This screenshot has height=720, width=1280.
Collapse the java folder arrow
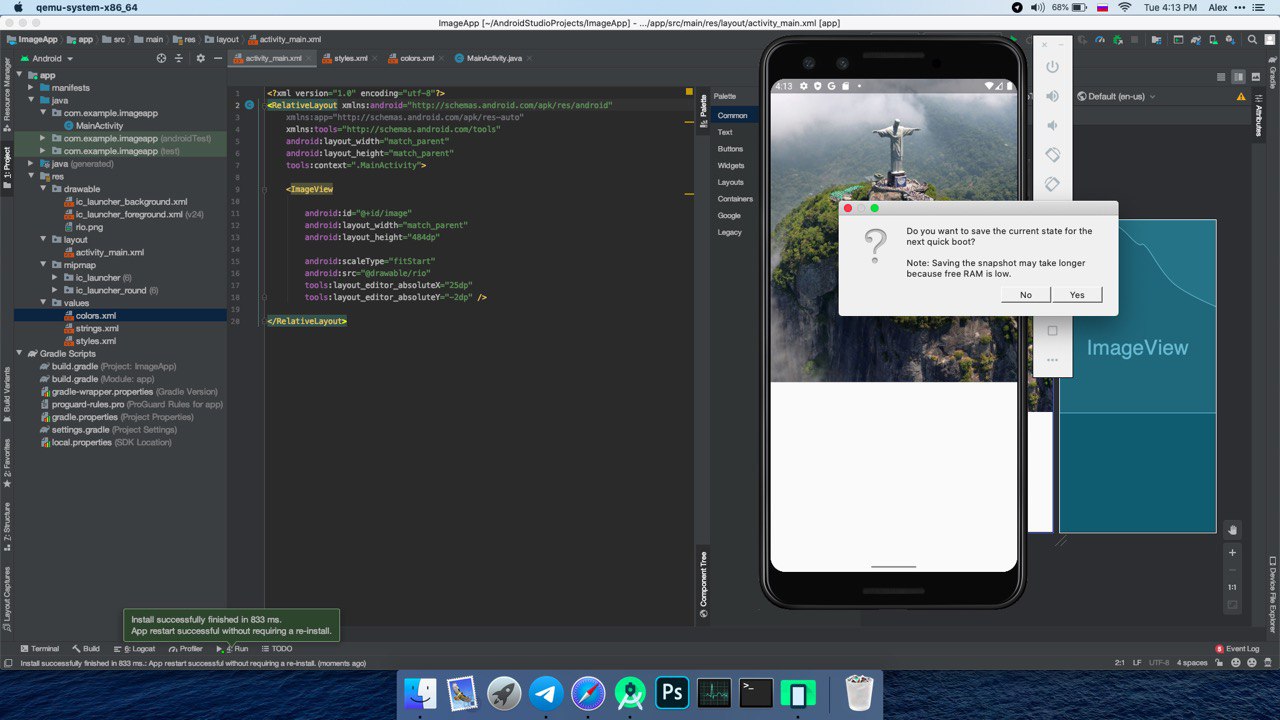[31, 100]
